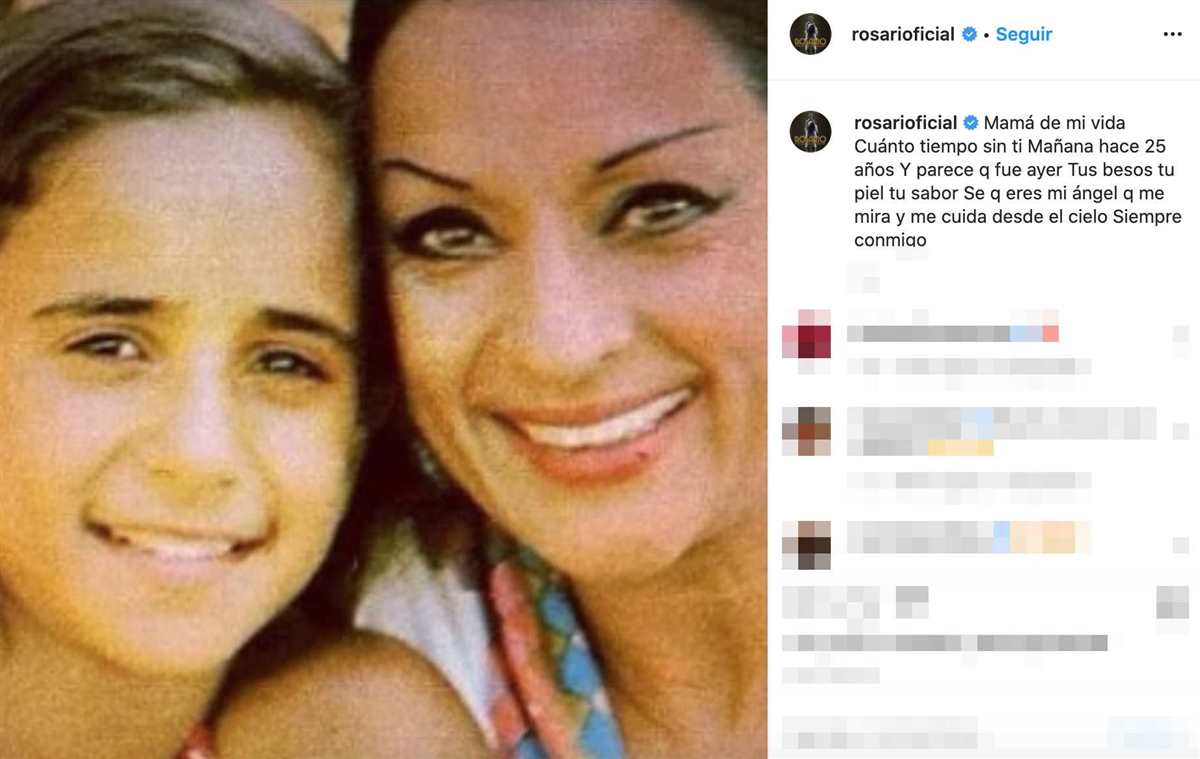Click the Seguir follow button
The width and height of the screenshot is (1200, 759).
pyautogui.click(x=1024, y=34)
